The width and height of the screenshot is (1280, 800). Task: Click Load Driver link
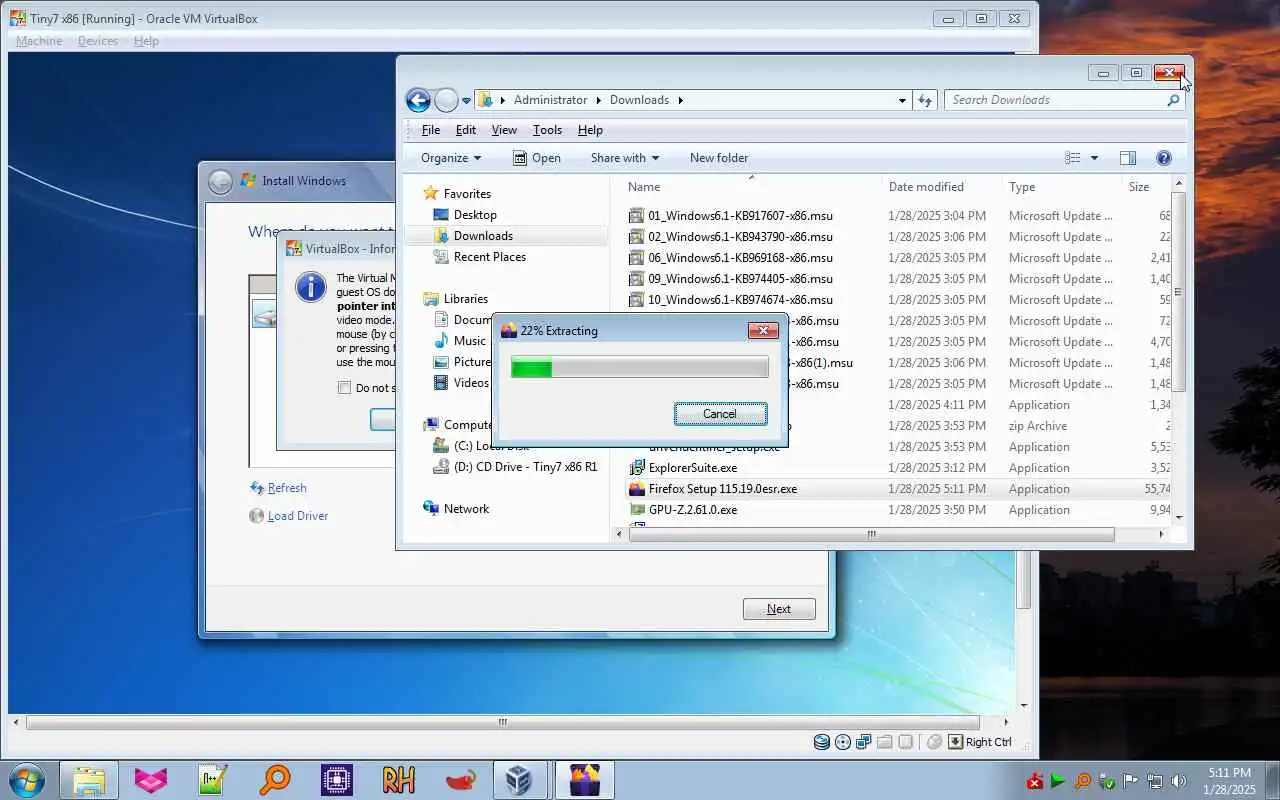[x=298, y=516]
